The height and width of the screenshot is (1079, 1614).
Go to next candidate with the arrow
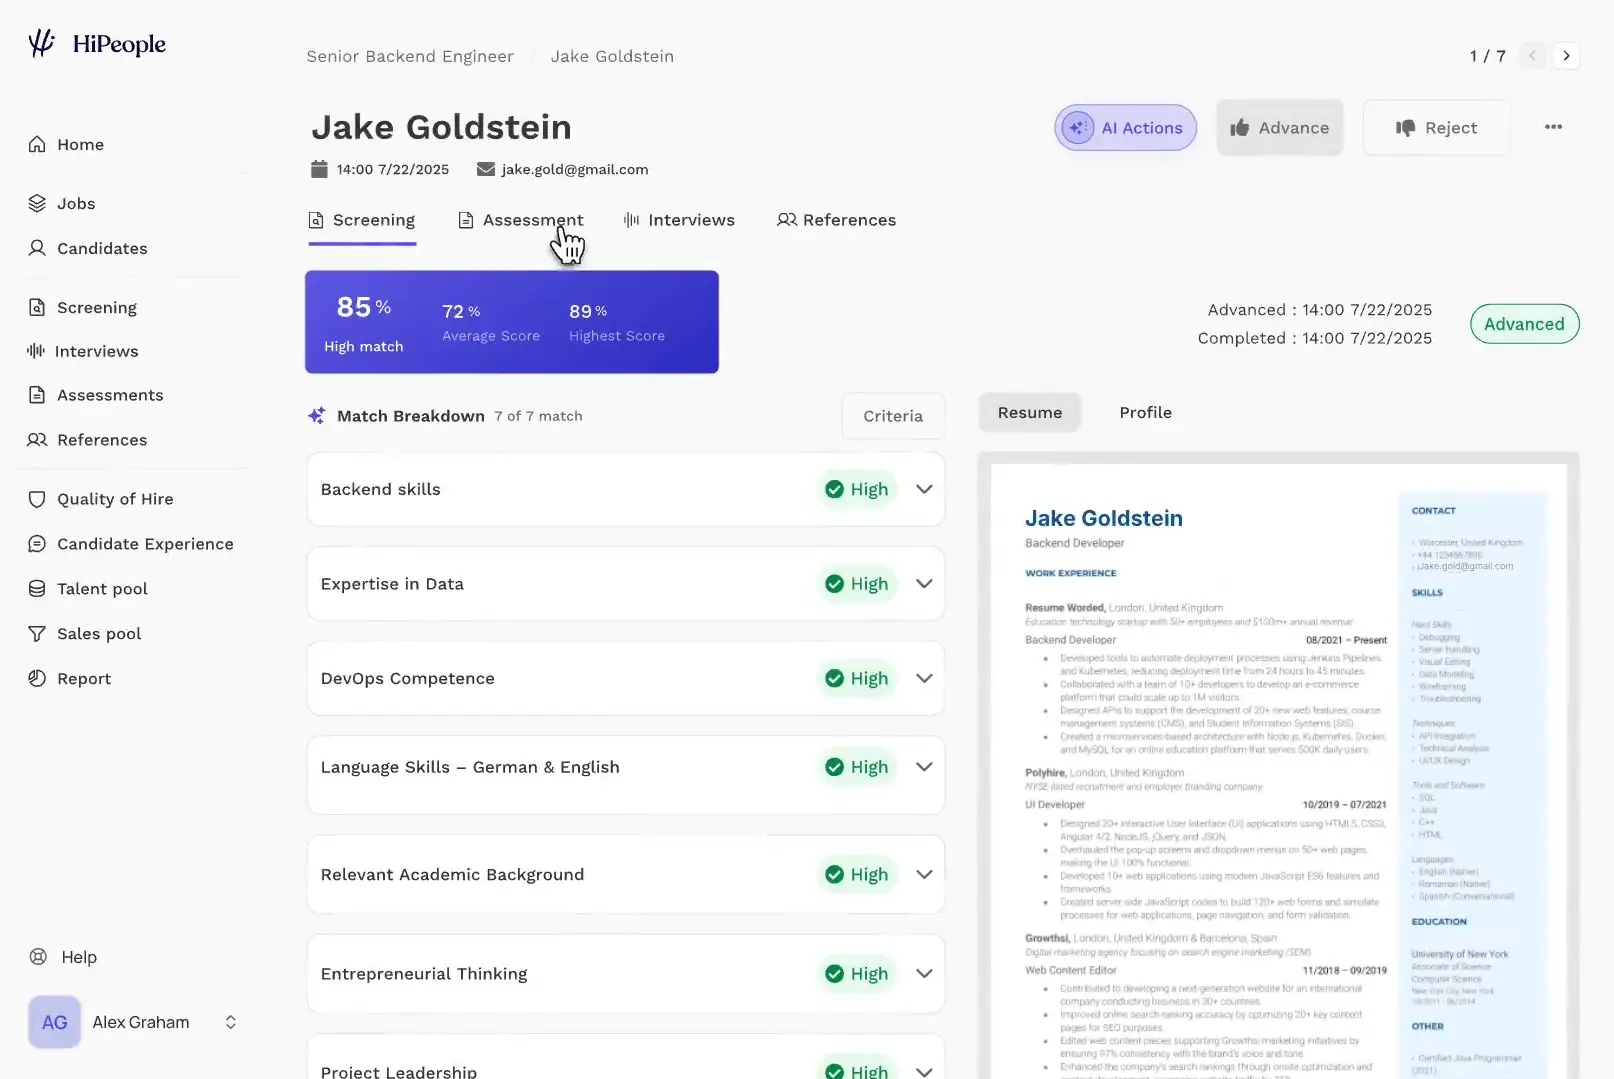coord(1566,56)
